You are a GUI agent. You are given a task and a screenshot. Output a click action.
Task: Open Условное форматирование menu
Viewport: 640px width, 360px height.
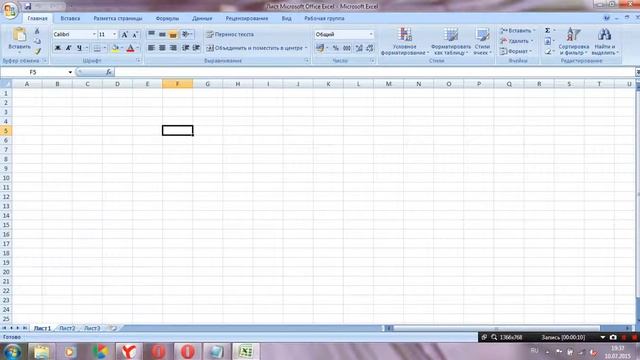404,41
